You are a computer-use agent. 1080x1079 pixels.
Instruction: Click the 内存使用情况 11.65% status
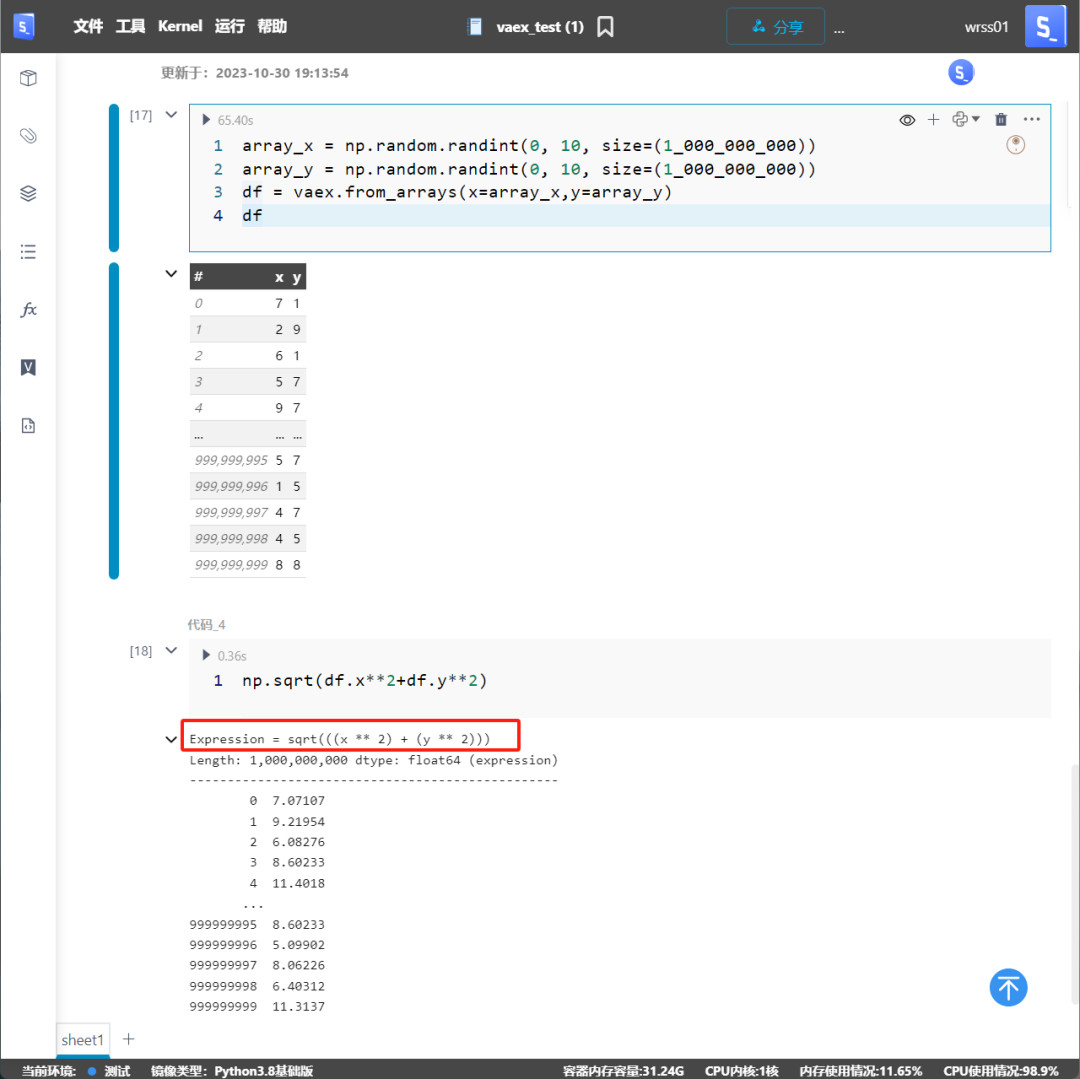click(x=861, y=1071)
